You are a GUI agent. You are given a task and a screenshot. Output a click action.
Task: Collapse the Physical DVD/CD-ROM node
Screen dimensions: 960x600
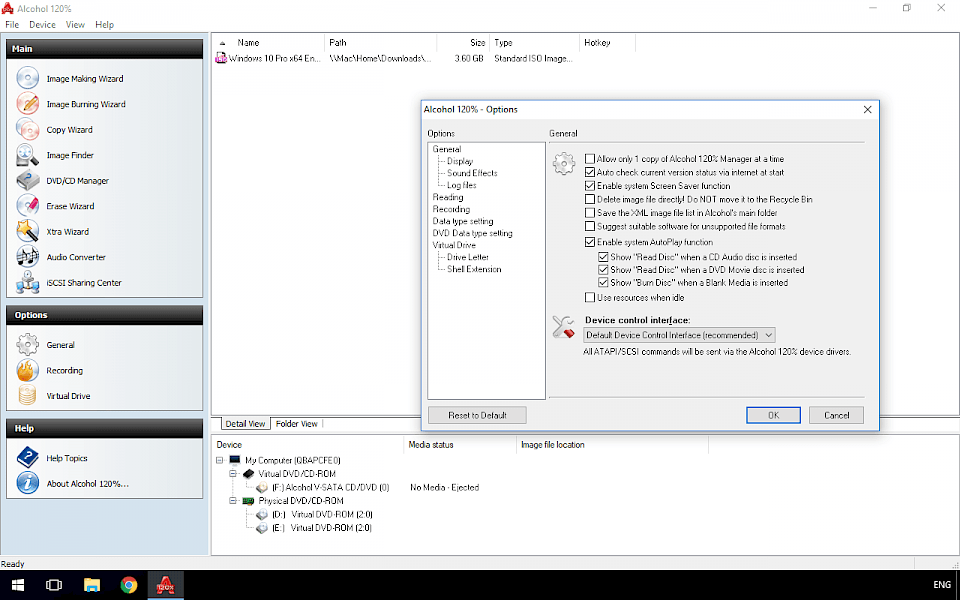233,501
